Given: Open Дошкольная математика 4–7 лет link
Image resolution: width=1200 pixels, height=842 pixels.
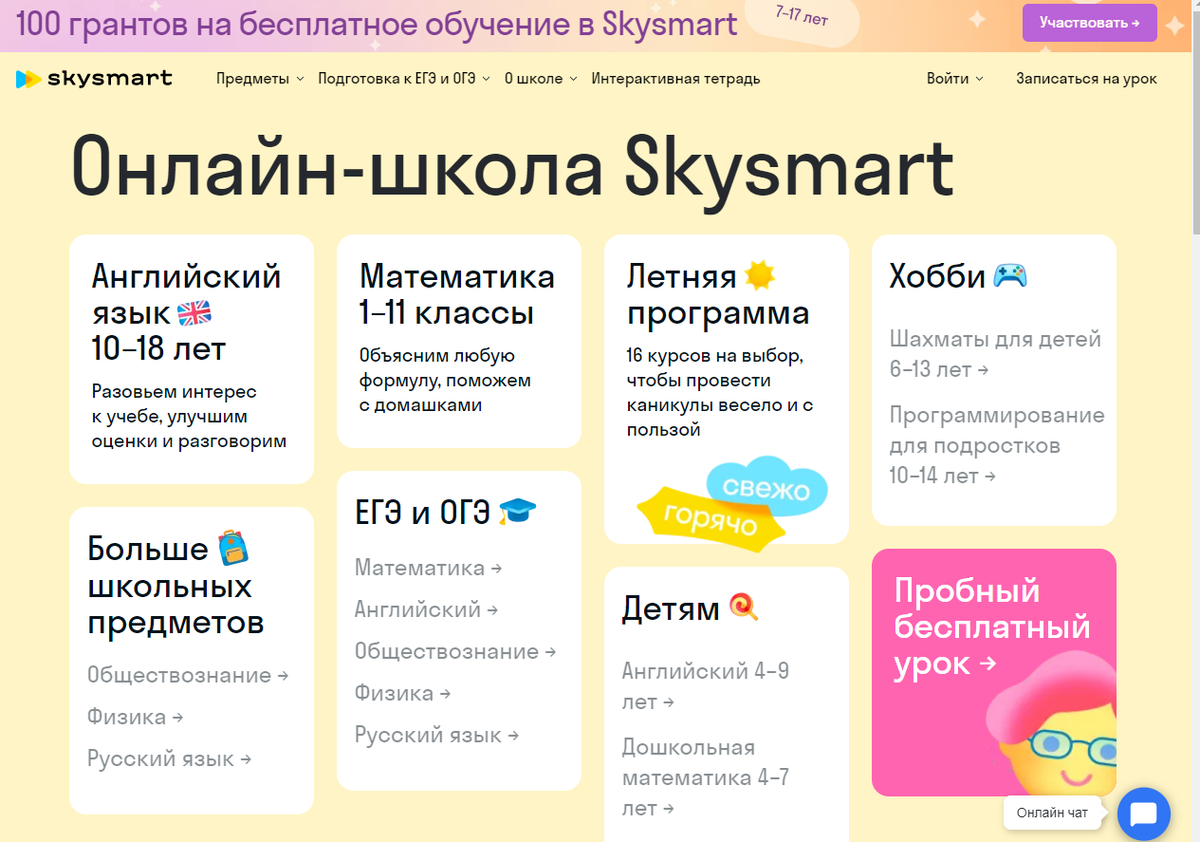Looking at the screenshot, I should click(705, 778).
